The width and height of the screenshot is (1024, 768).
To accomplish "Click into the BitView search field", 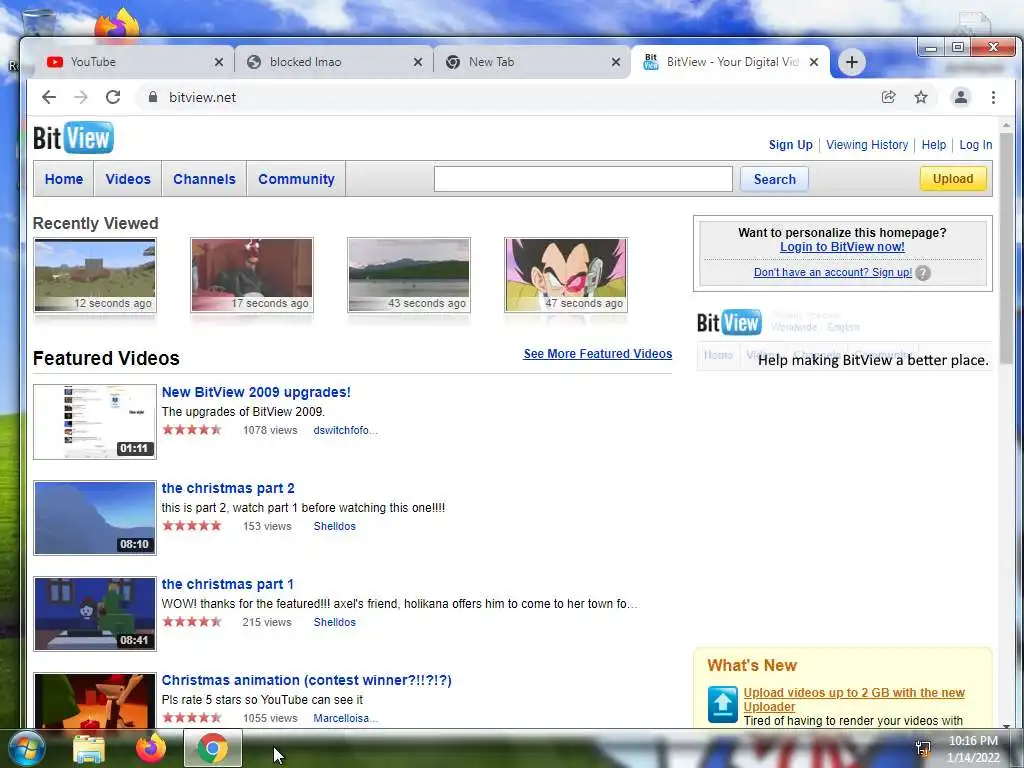I will (x=583, y=179).
